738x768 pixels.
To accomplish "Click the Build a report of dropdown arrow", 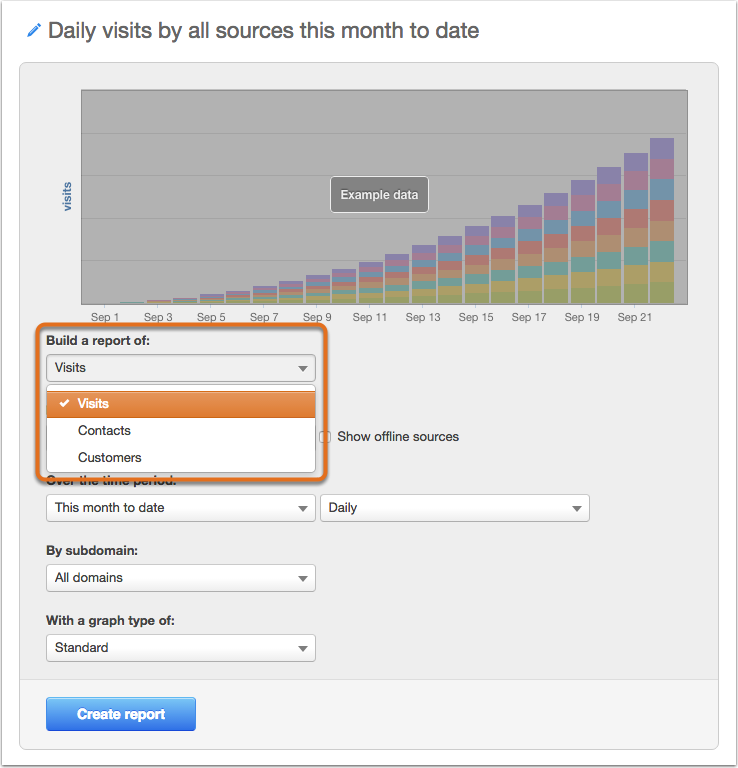I will pos(303,368).
